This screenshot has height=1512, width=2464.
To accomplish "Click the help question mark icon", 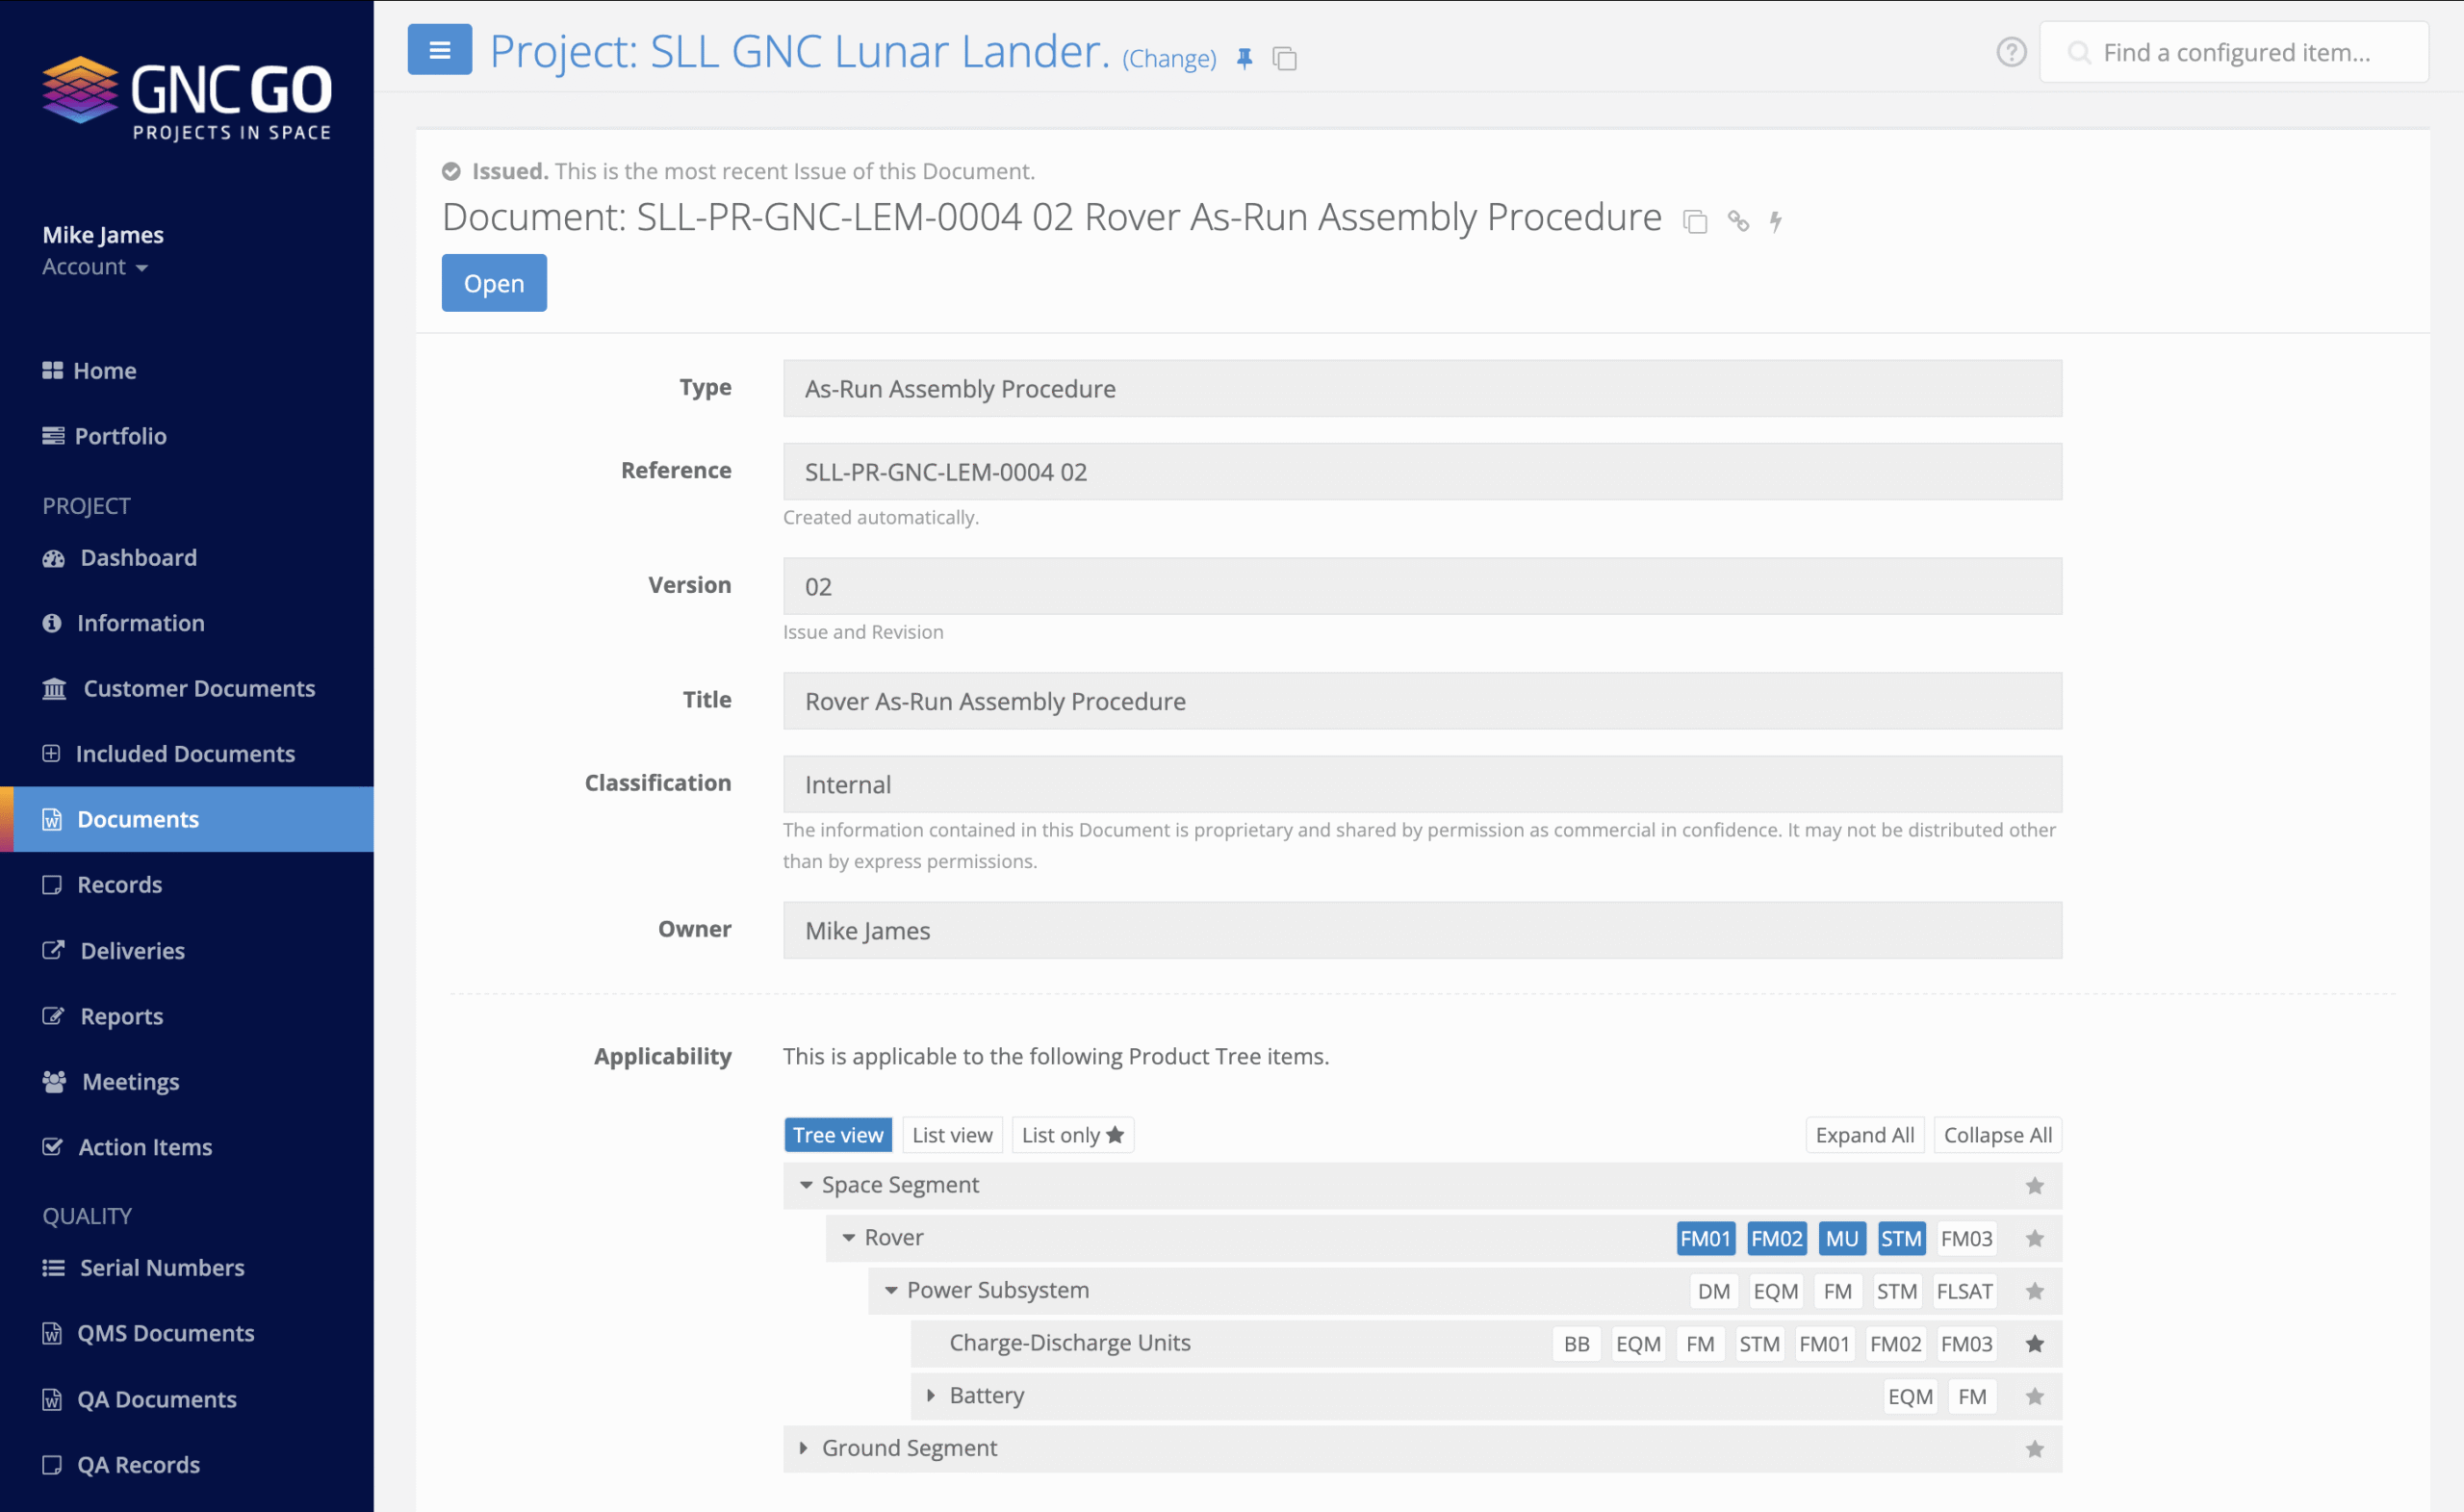I will (2011, 52).
